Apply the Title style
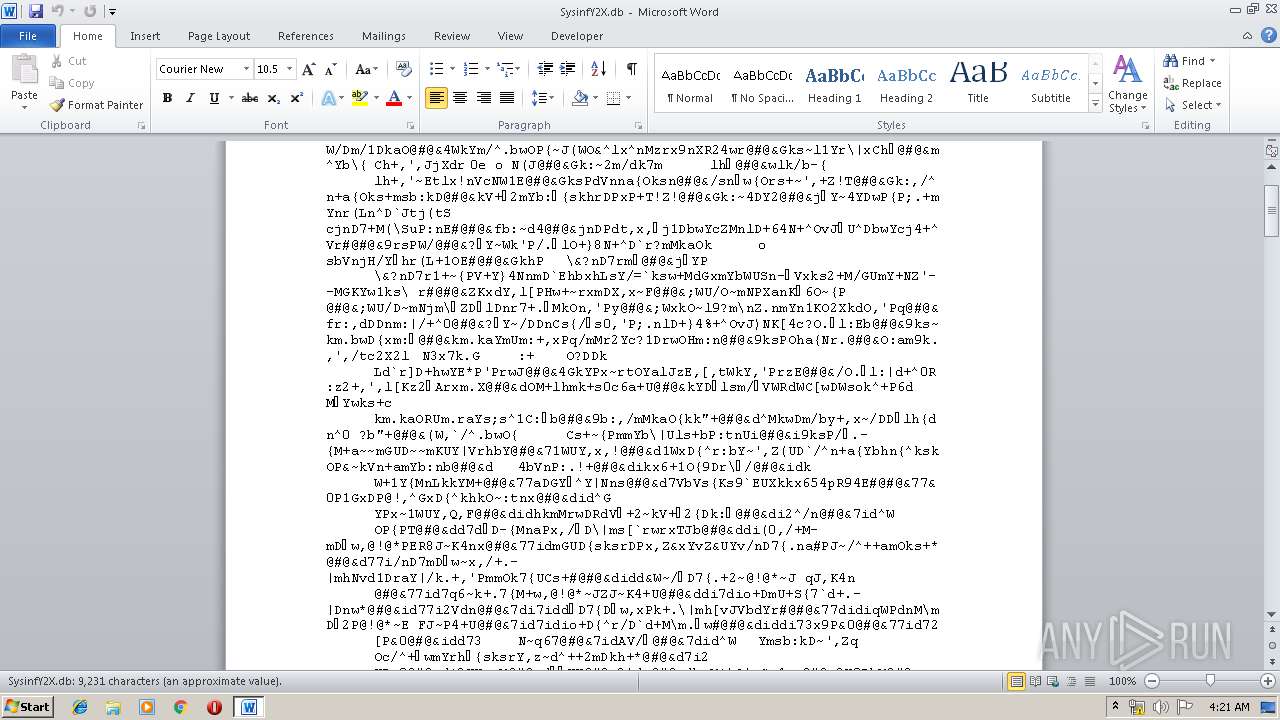1280x720 pixels. (978, 84)
